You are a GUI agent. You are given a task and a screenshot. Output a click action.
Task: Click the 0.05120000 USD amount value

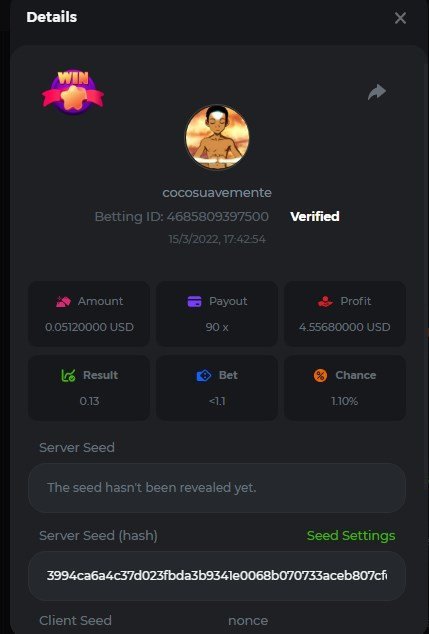pos(89,327)
